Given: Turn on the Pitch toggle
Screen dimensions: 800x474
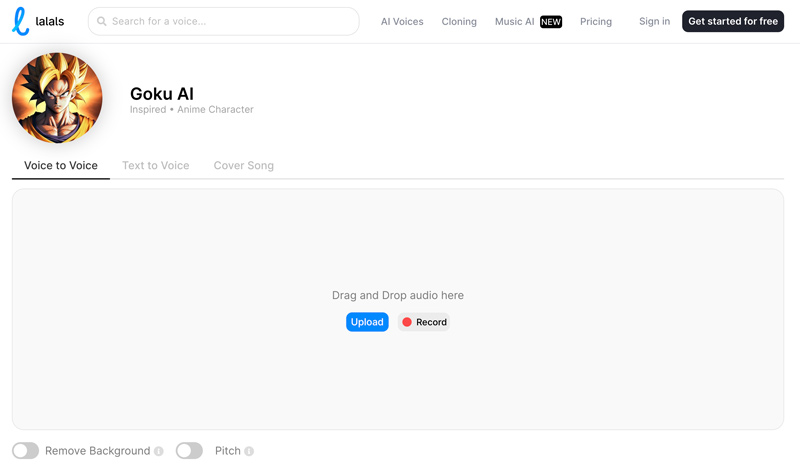Looking at the screenshot, I should (x=189, y=451).
